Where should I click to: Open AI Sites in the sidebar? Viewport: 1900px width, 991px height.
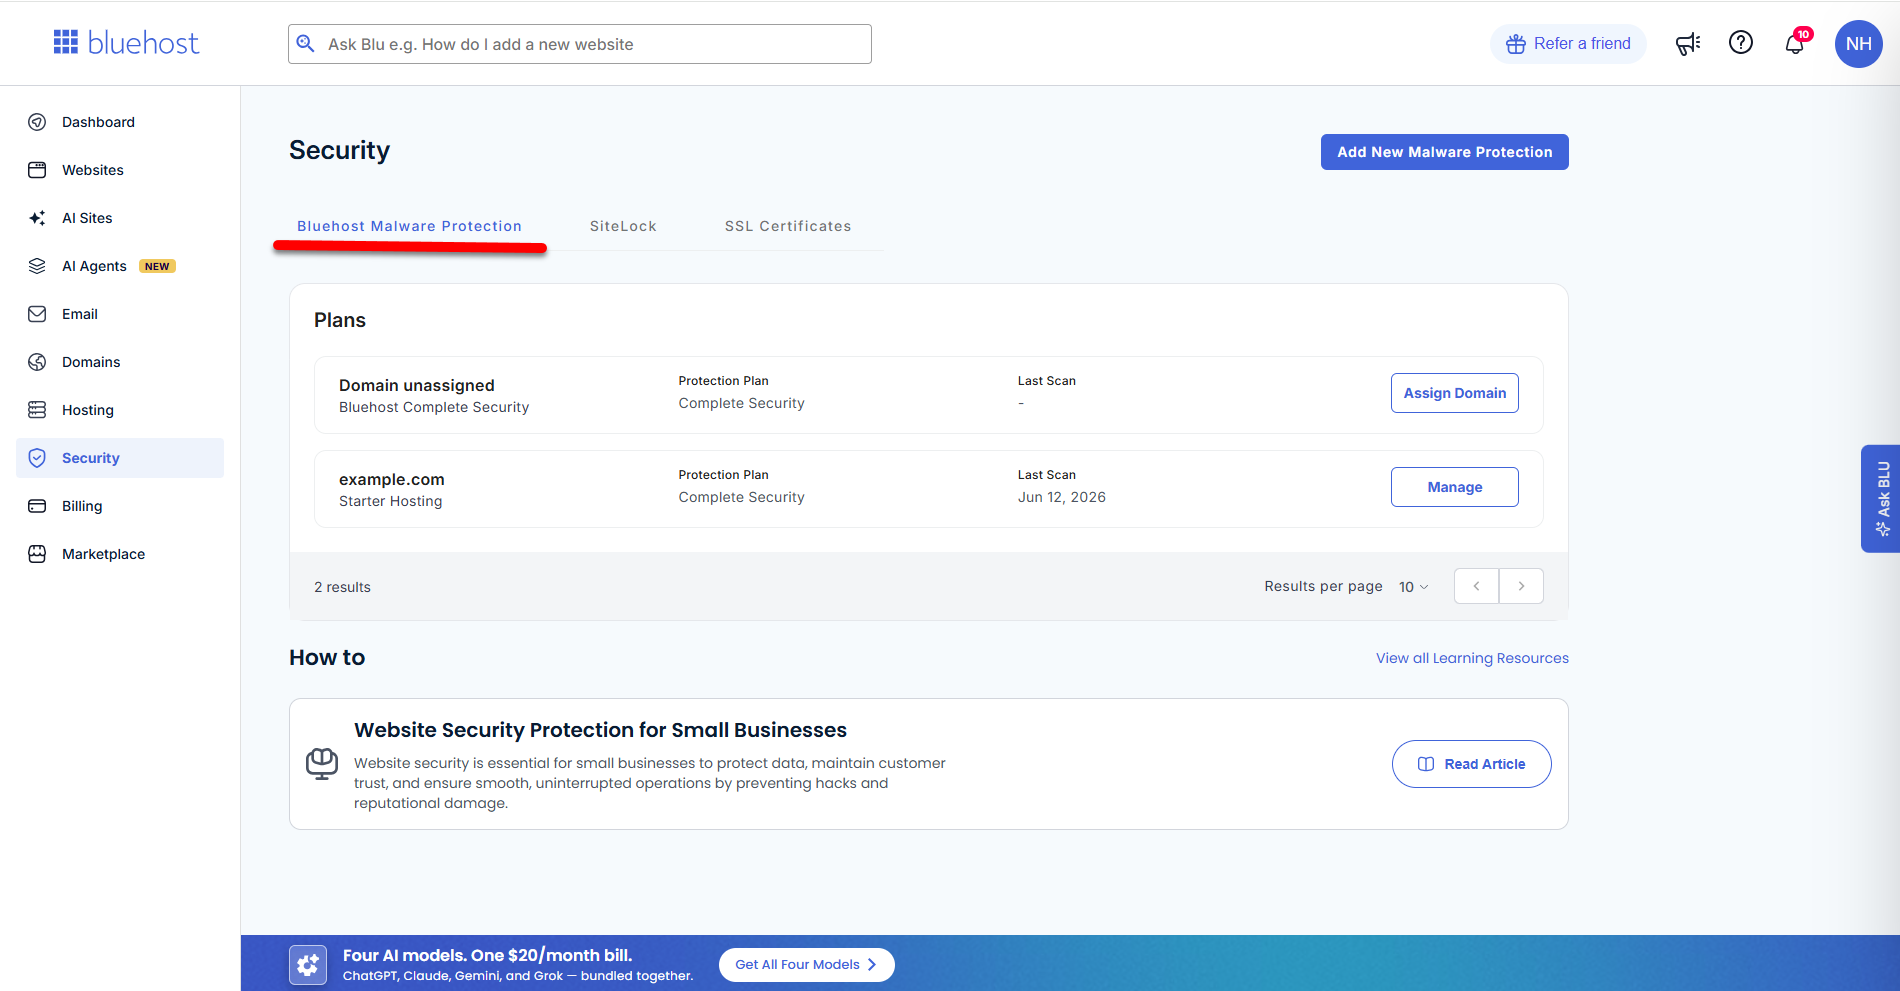pyautogui.click(x=120, y=218)
